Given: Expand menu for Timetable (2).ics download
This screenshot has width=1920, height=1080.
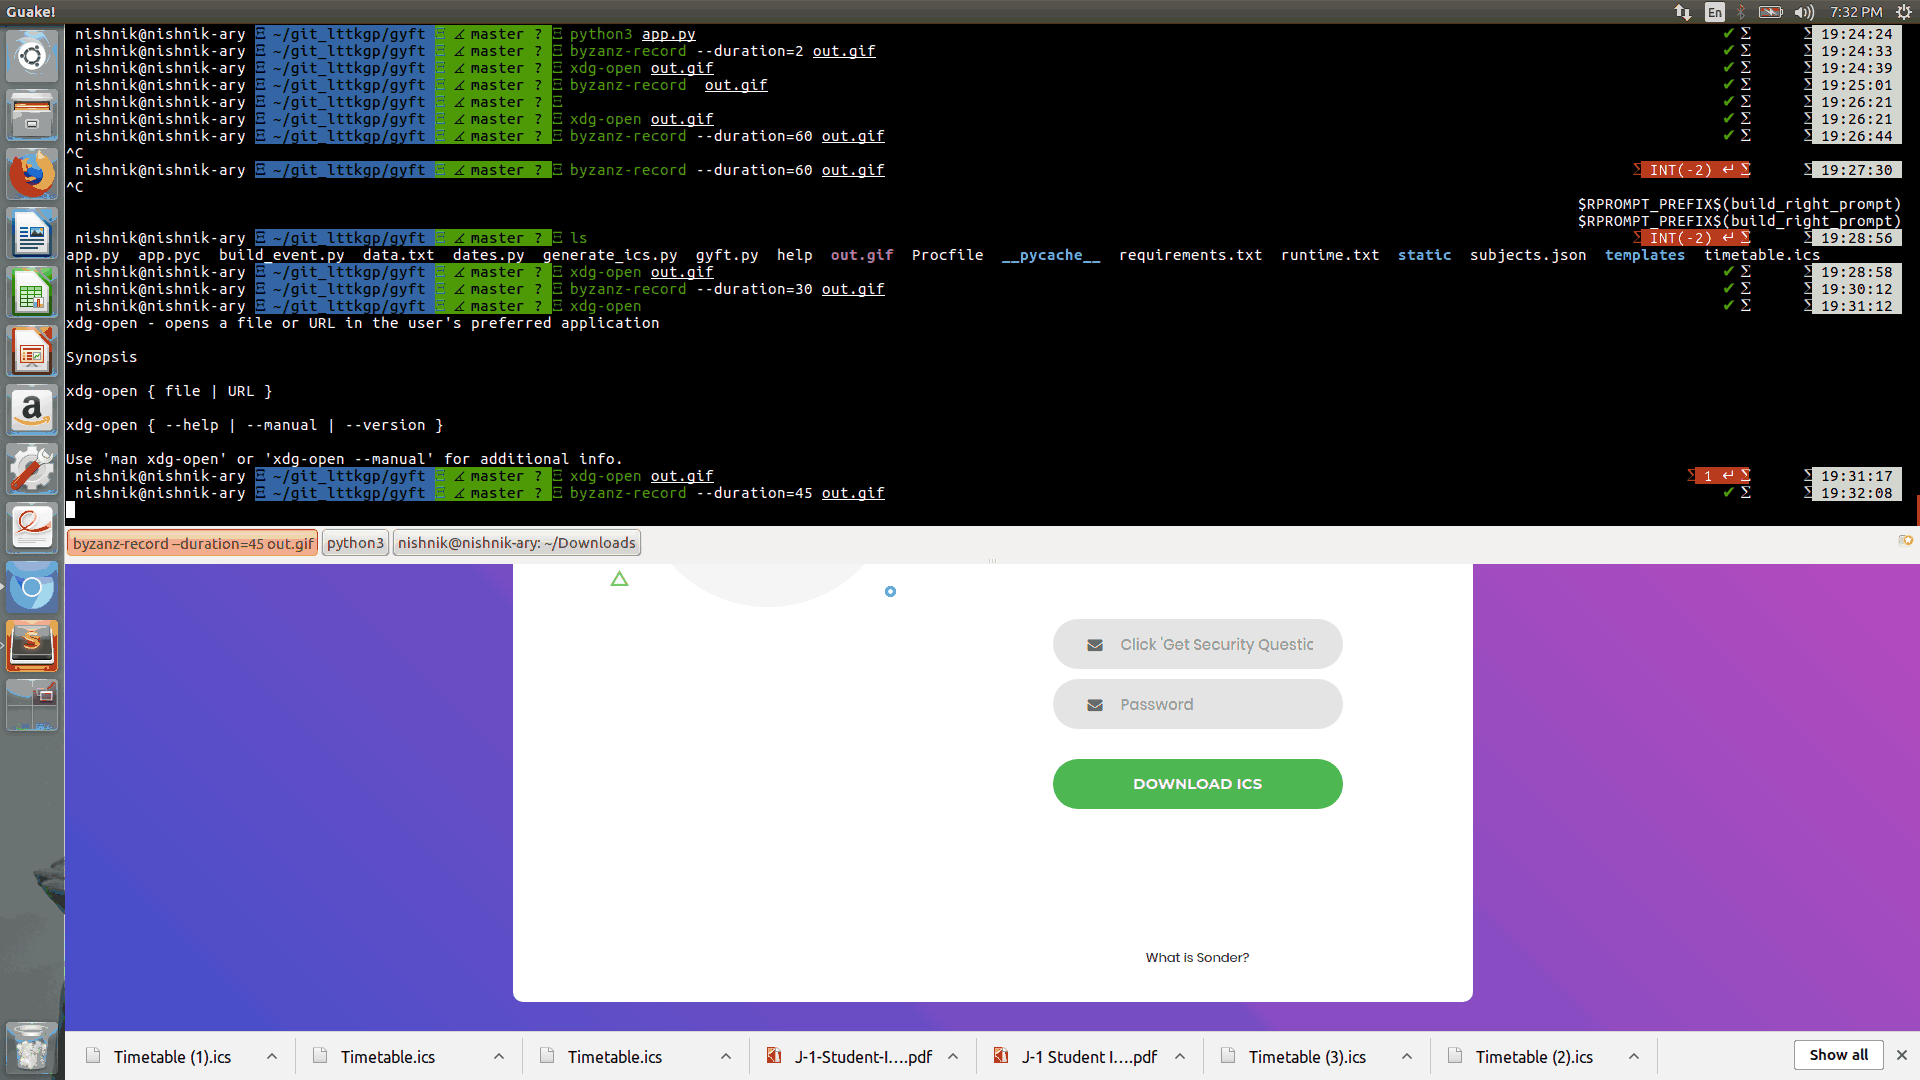Looking at the screenshot, I should 1634,1057.
